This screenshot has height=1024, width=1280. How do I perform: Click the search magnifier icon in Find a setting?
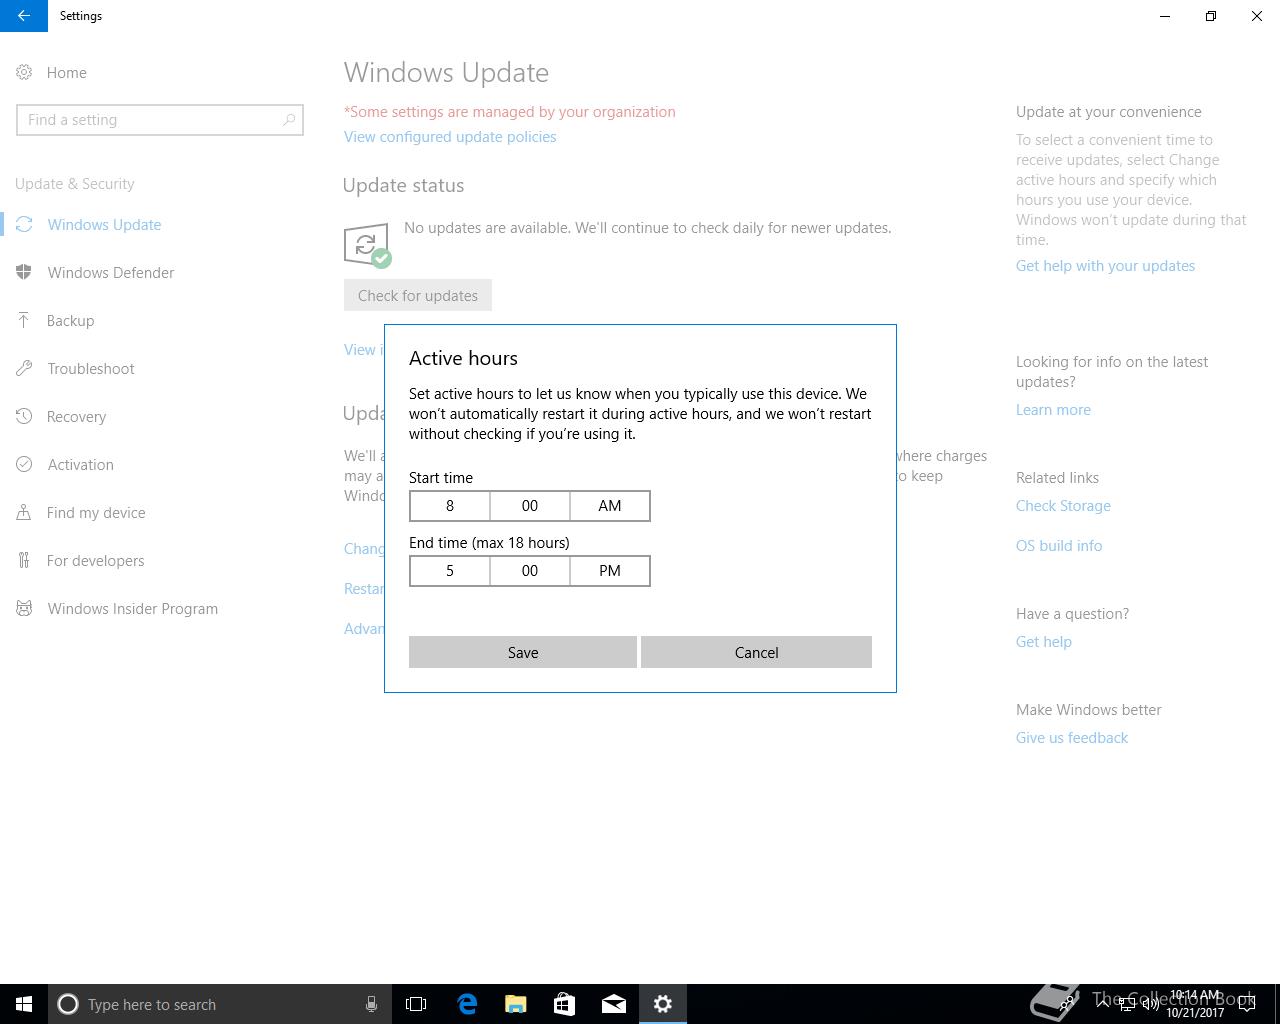click(x=289, y=120)
